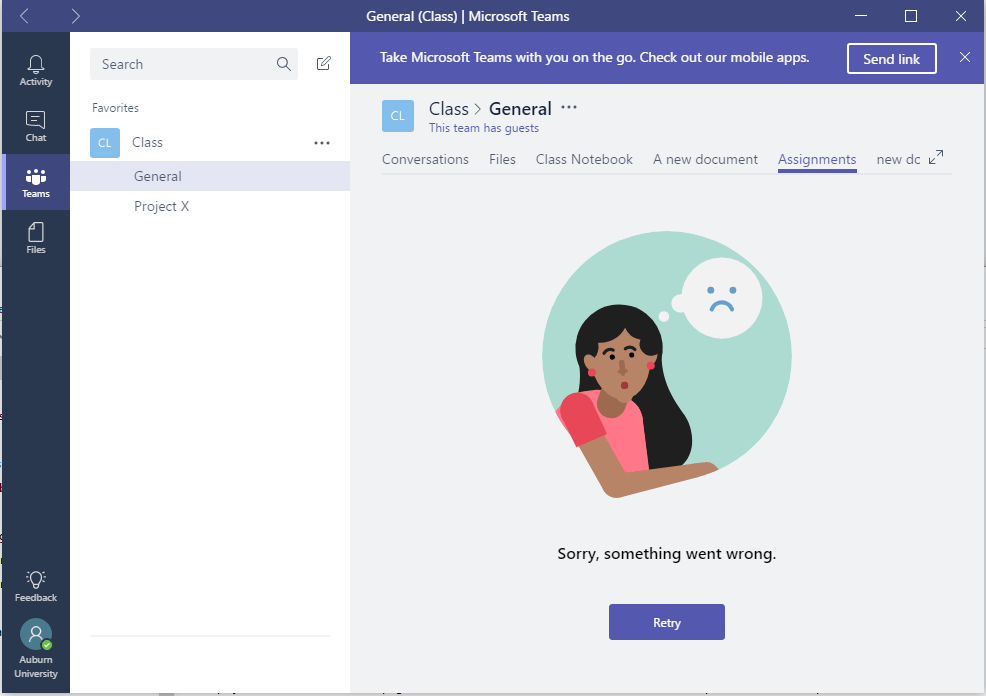Select the Project X channel

(210, 206)
